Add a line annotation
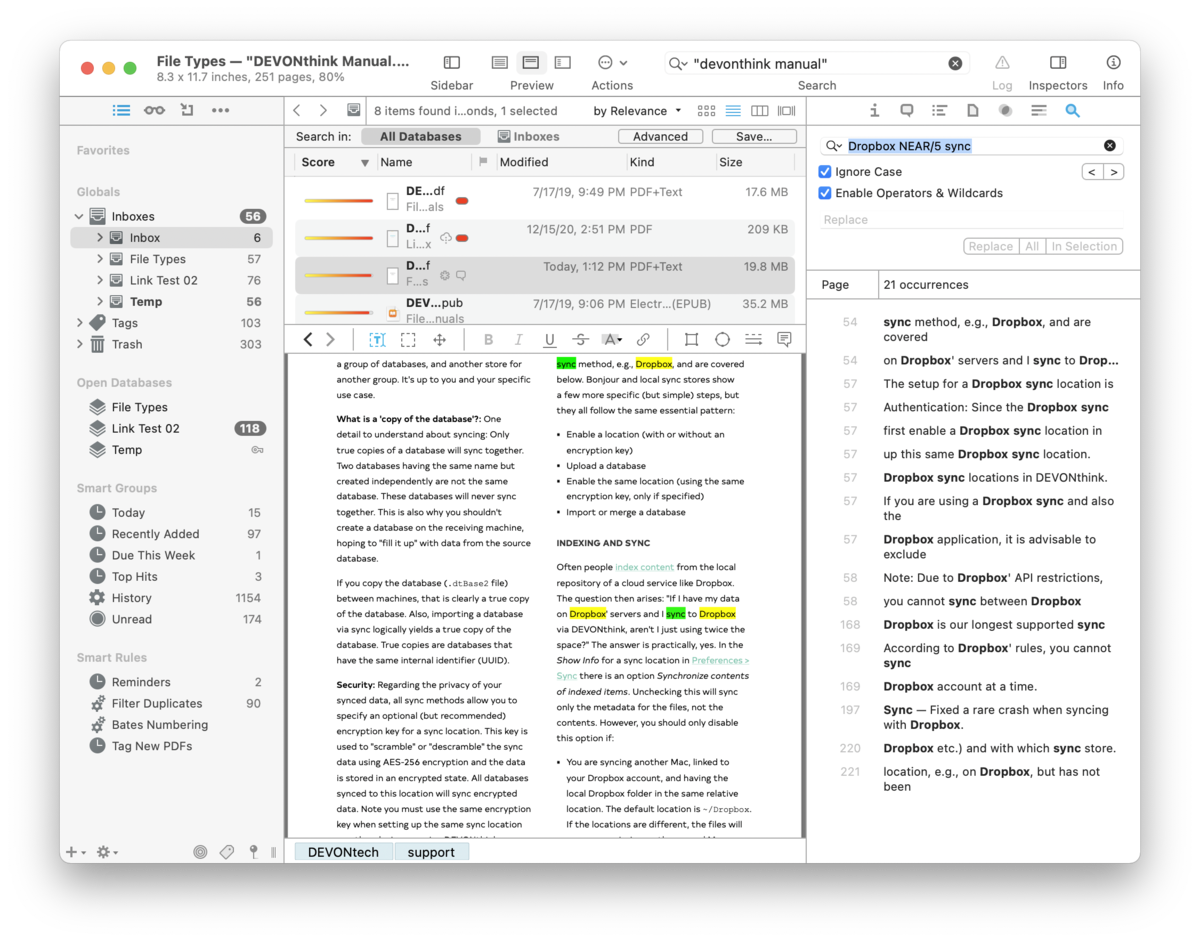Image resolution: width=1200 pixels, height=942 pixels. click(753, 340)
